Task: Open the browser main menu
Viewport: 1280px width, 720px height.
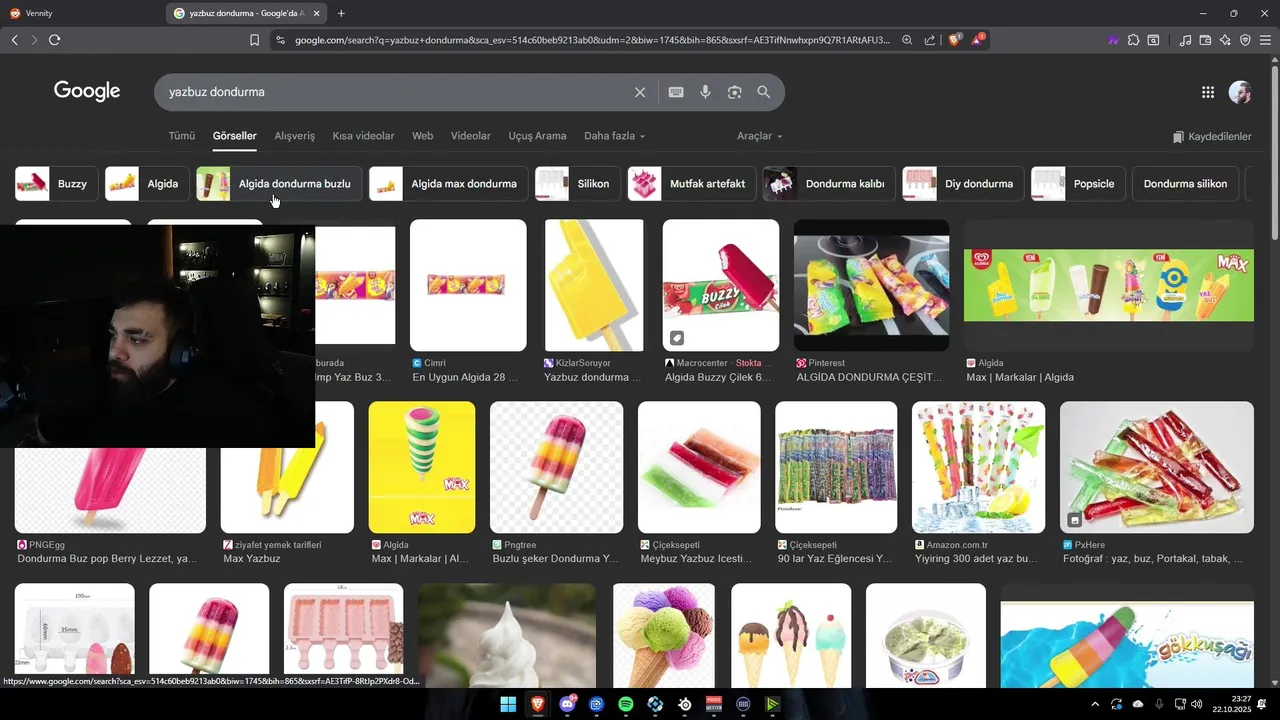Action: tap(1265, 40)
